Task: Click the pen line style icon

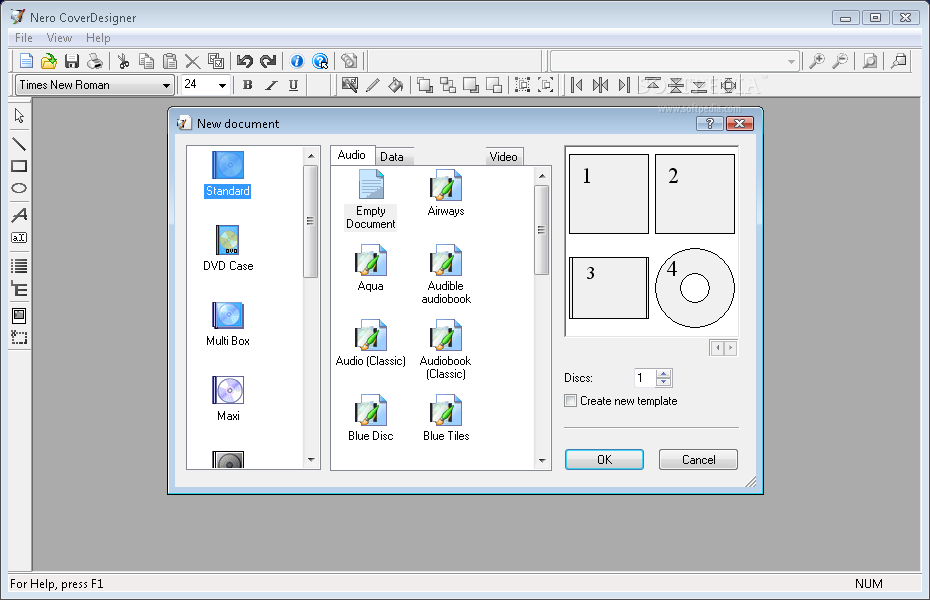Action: click(x=372, y=85)
